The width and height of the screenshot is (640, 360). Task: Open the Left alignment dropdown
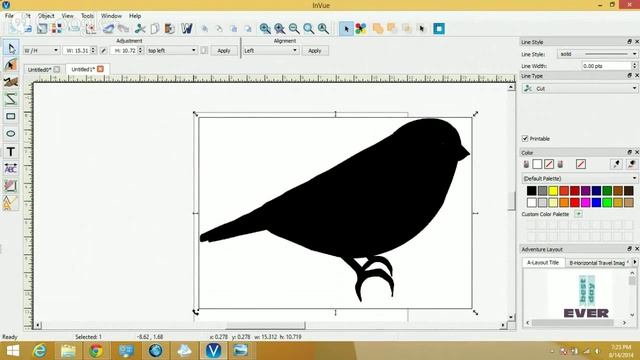point(271,51)
